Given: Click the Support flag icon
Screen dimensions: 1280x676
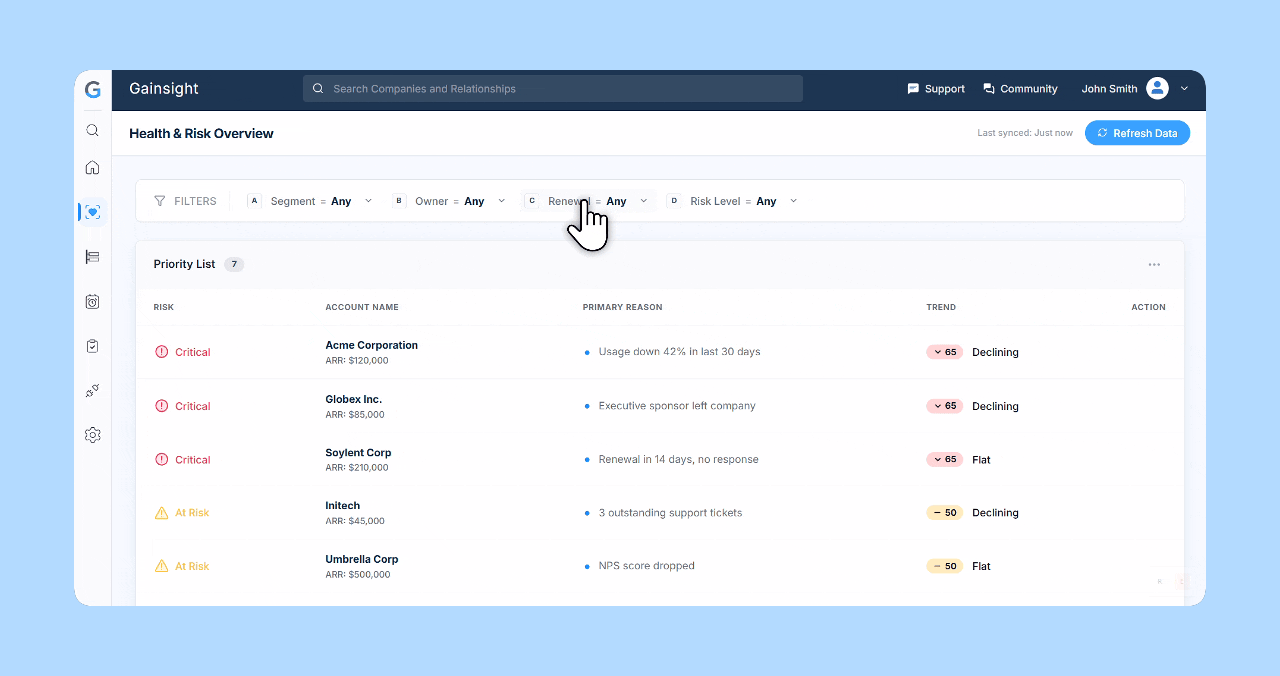Looking at the screenshot, I should click(x=911, y=88).
